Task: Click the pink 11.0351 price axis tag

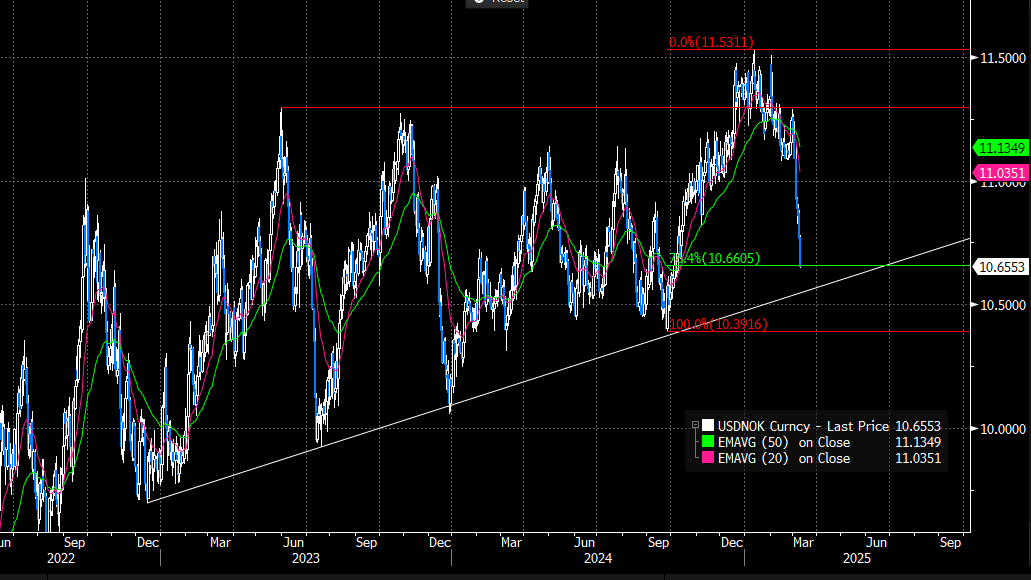Action: (1001, 173)
